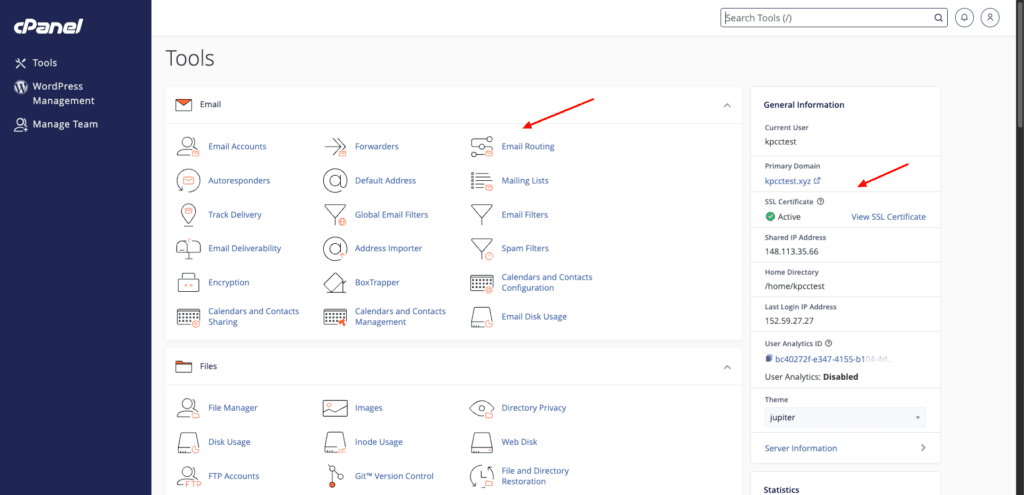Open the Web Disk icon
The width and height of the screenshot is (1024, 495).
(481, 442)
